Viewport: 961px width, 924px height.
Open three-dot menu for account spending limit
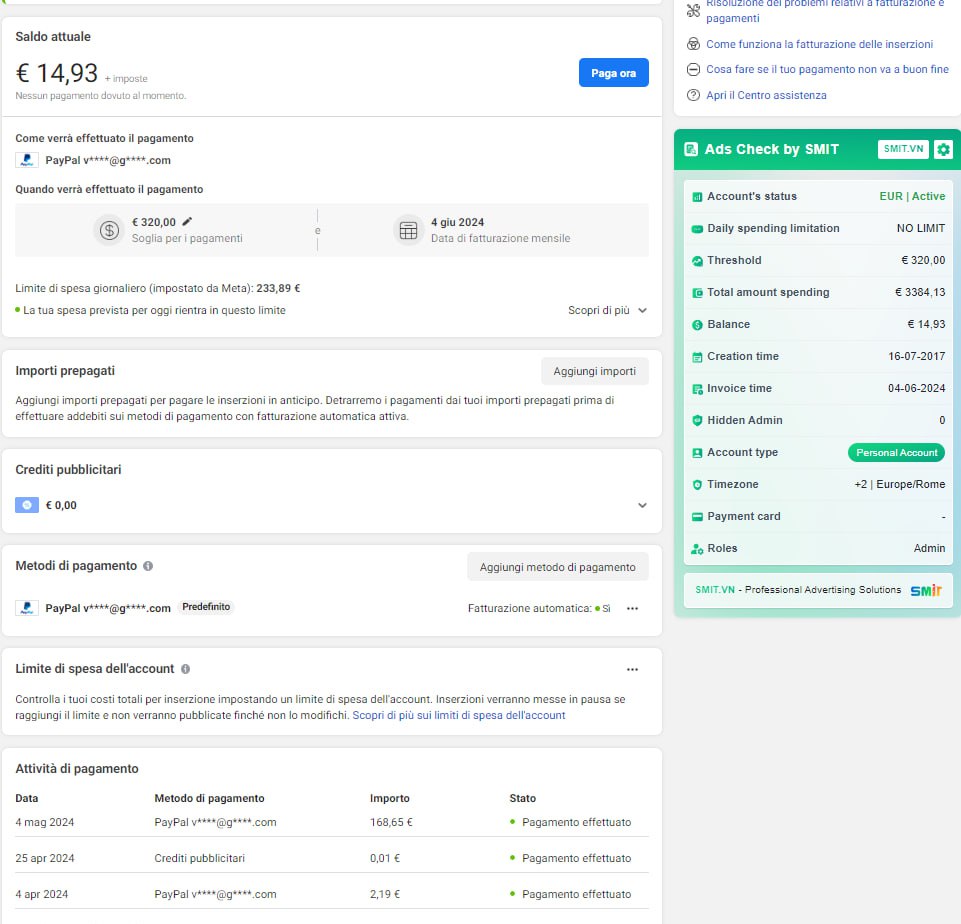(632, 669)
